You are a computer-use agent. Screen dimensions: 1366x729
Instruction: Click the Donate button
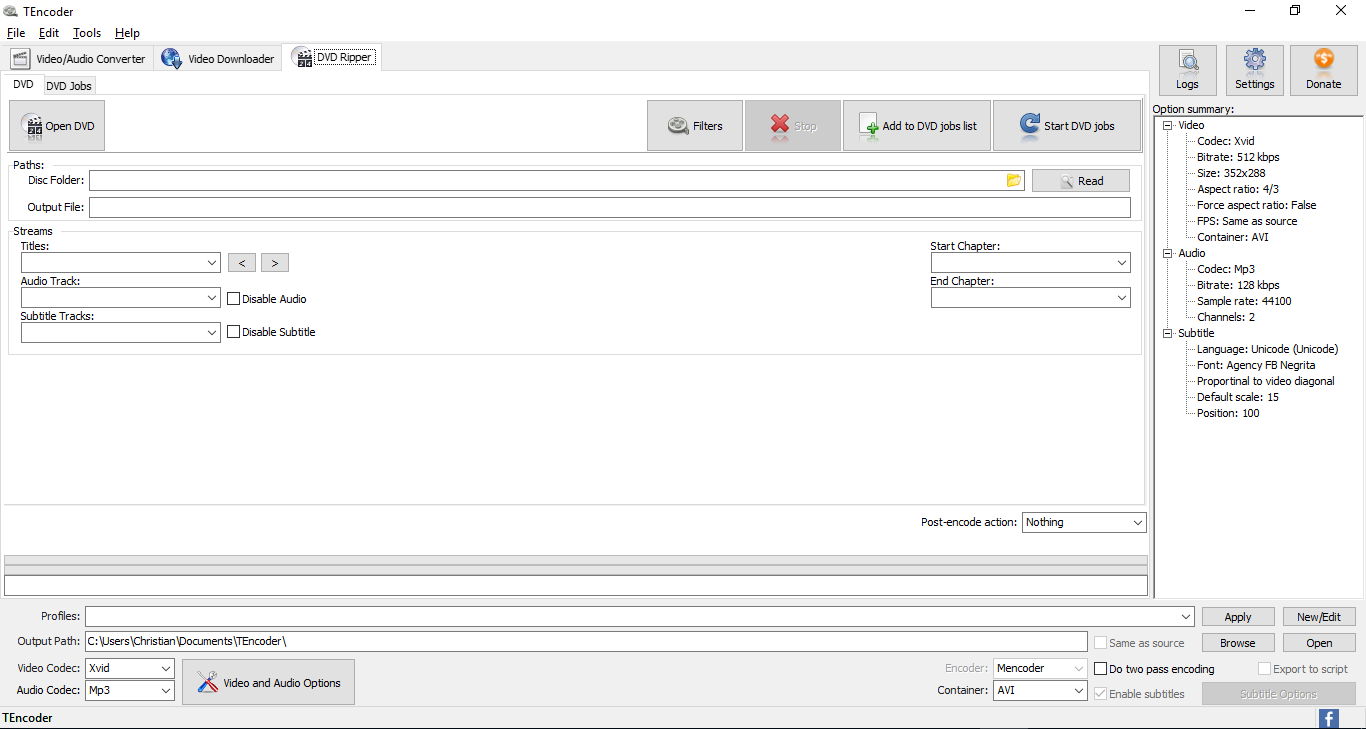point(1324,71)
